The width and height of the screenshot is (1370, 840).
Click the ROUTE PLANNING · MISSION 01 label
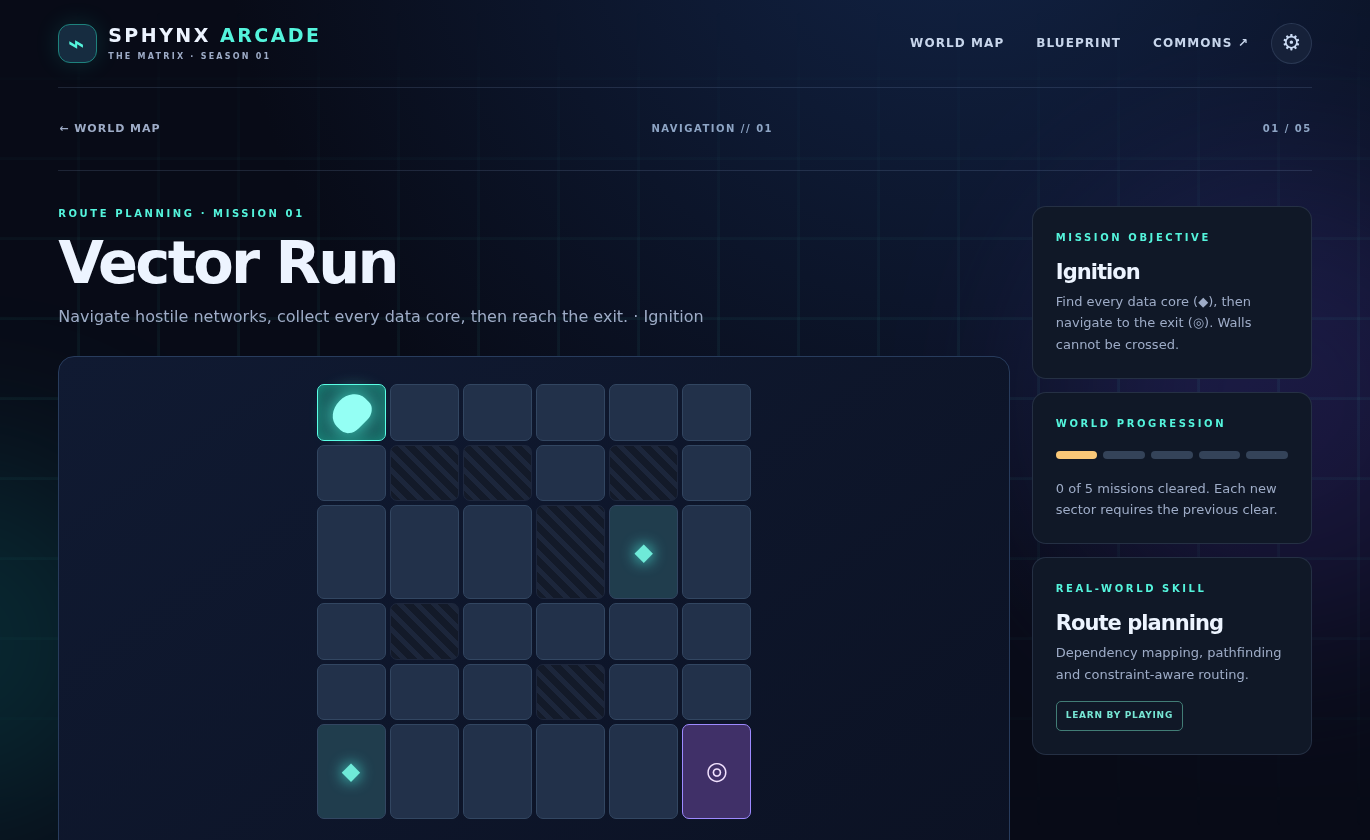[x=181, y=213]
